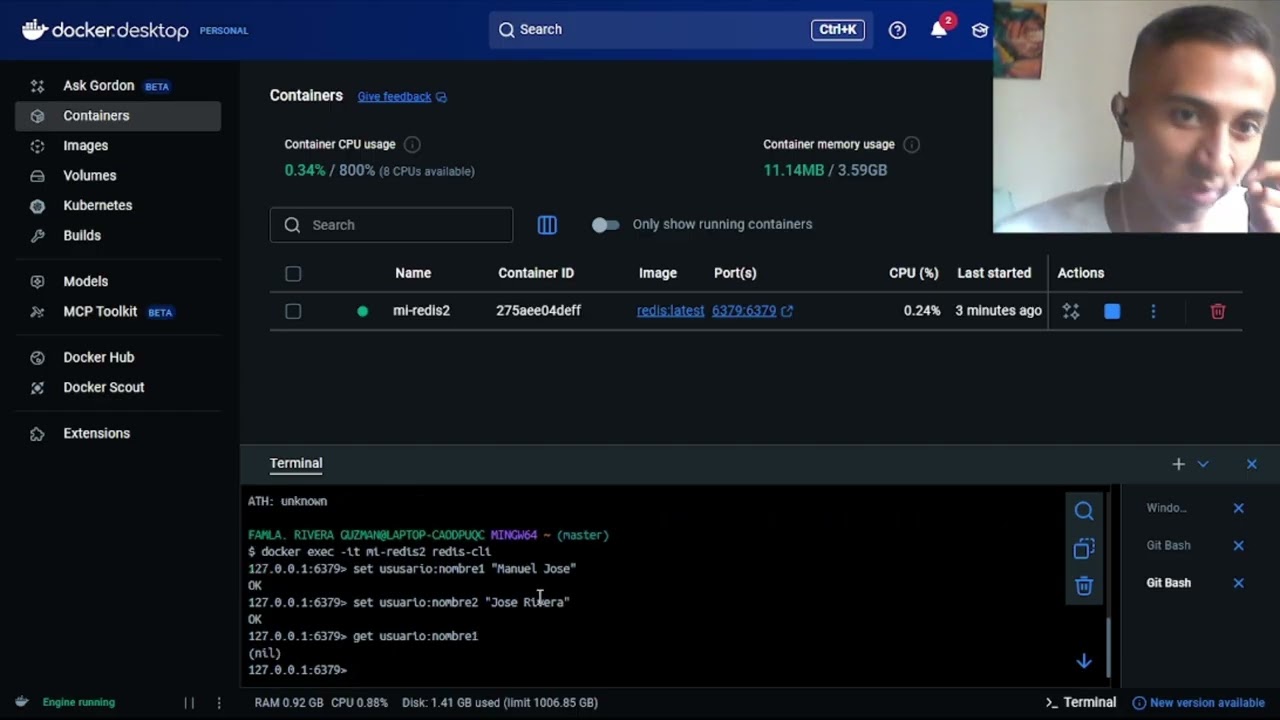Screen dimensions: 1280x720
Task: Open port 6379:6379 link
Action: pos(752,311)
